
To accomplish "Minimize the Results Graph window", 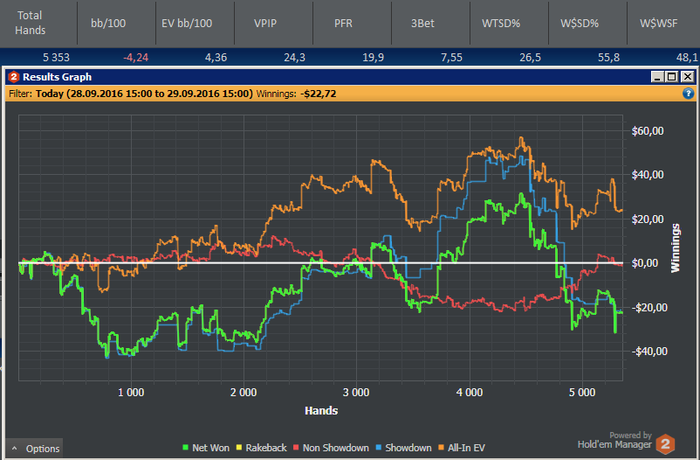I will click(x=657, y=77).
